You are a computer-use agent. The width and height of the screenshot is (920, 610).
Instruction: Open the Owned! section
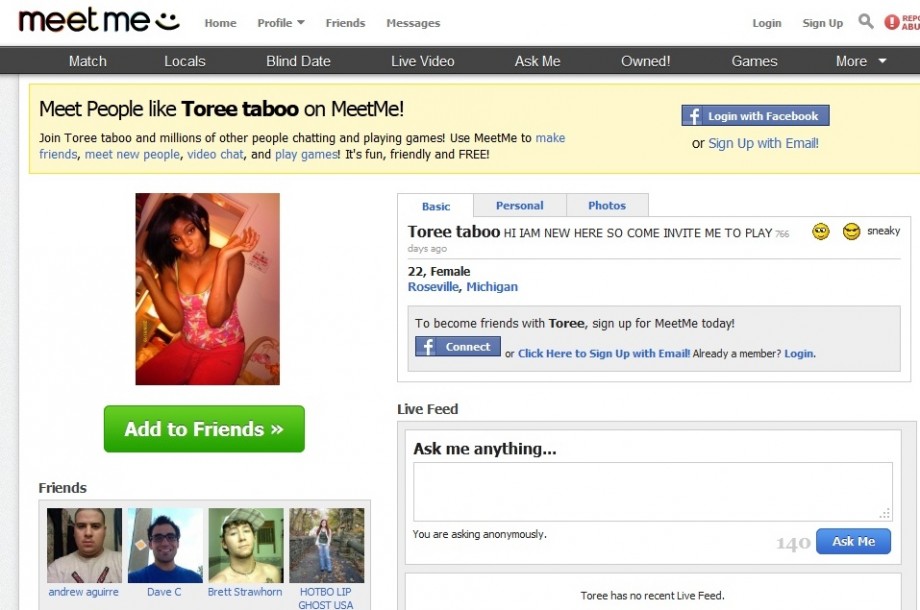click(x=645, y=61)
